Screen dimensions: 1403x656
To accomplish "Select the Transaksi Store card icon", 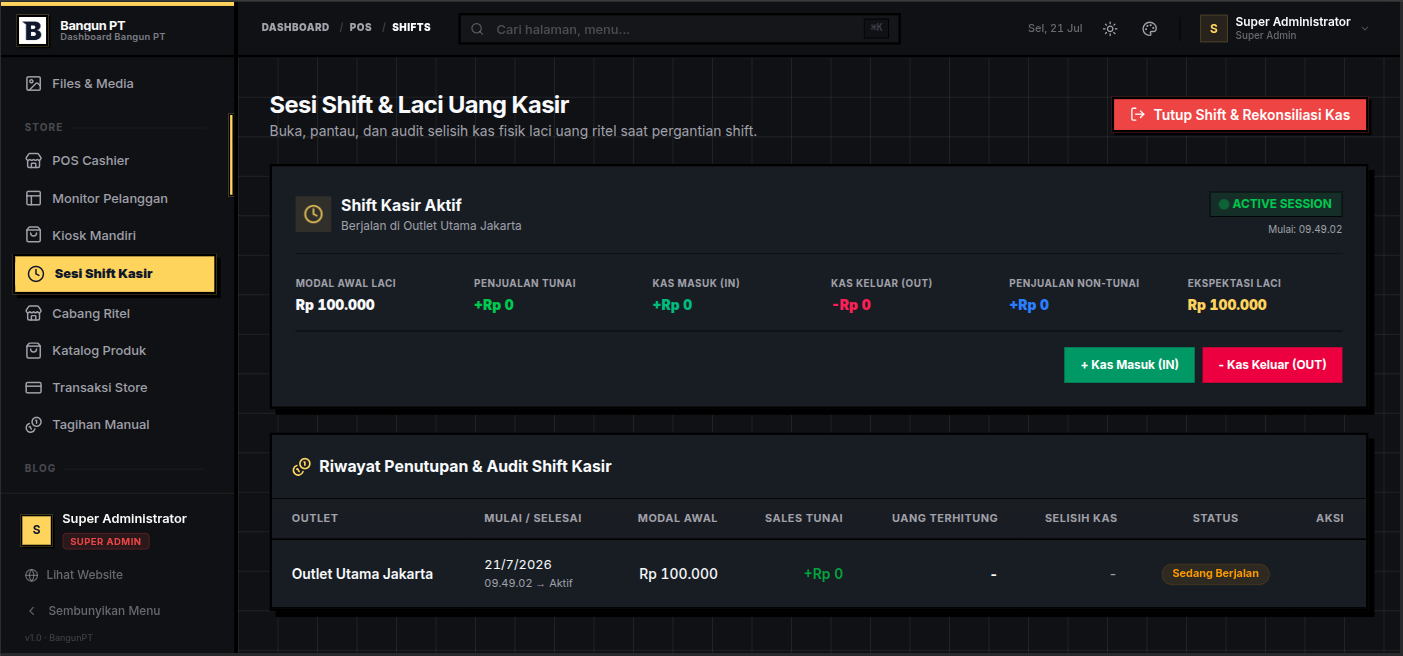I will coord(34,388).
